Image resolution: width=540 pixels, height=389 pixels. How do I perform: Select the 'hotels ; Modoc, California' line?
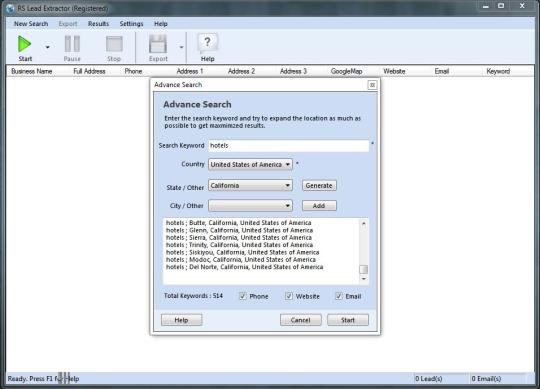coord(241,260)
